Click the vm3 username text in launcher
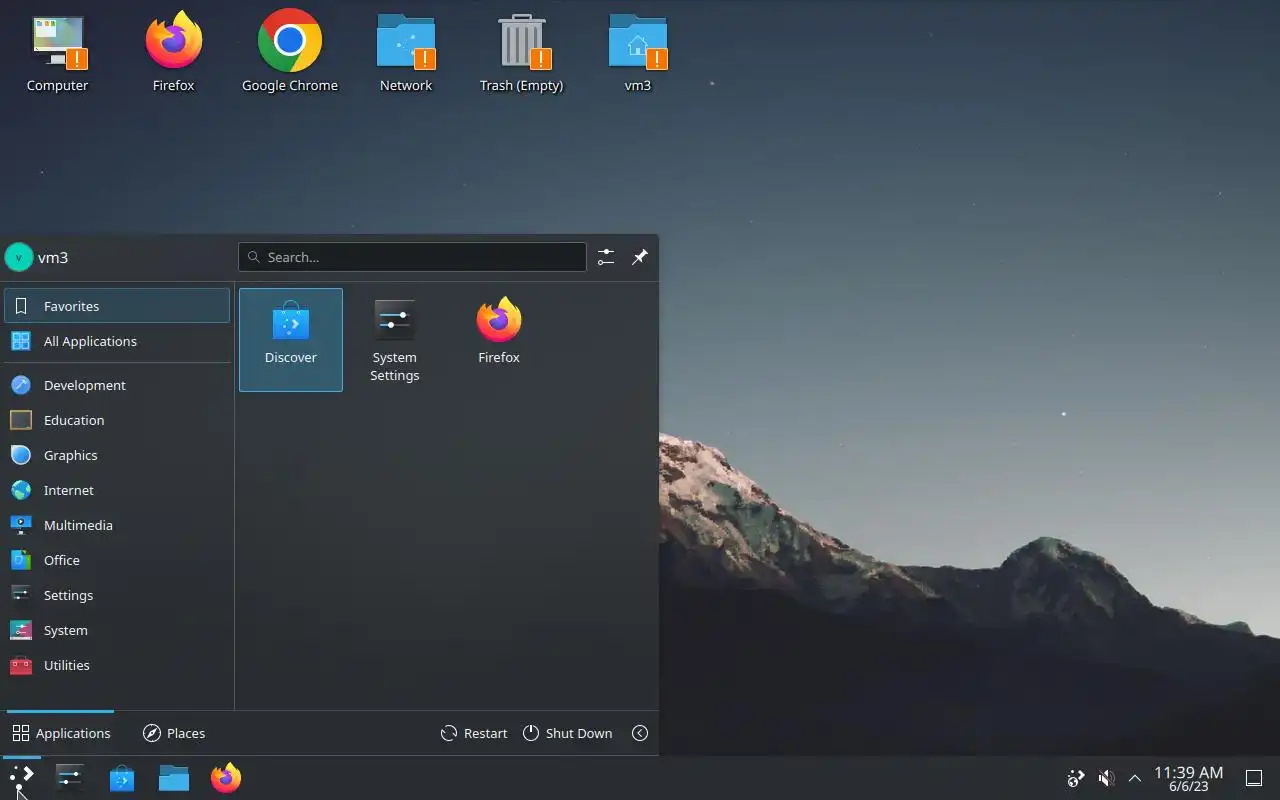 (53, 257)
